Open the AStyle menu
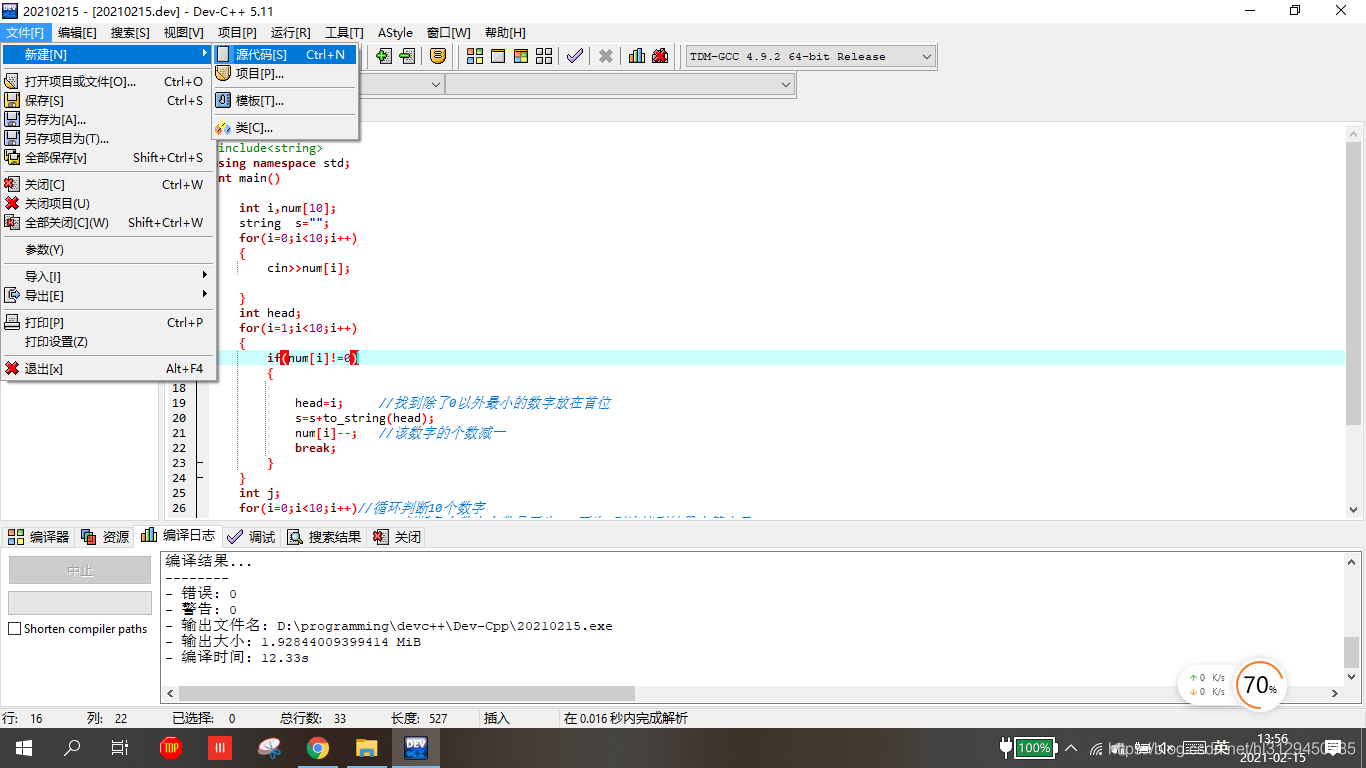This screenshot has height=768, width=1366. click(395, 33)
